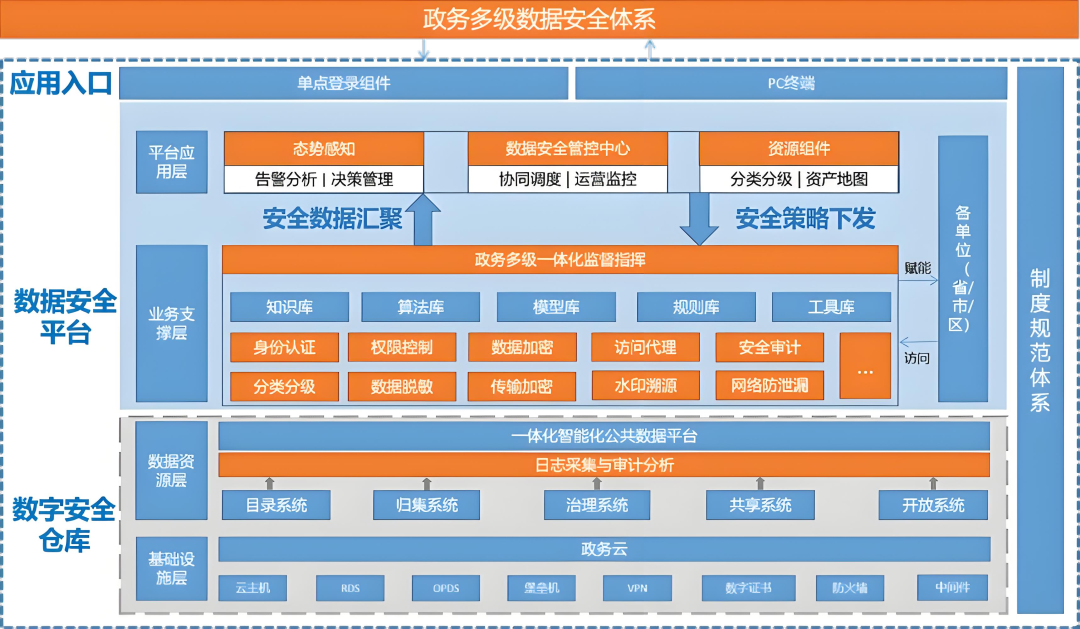This screenshot has height=629, width=1080.
Task: Click the 模型库 box
Action: [556, 307]
